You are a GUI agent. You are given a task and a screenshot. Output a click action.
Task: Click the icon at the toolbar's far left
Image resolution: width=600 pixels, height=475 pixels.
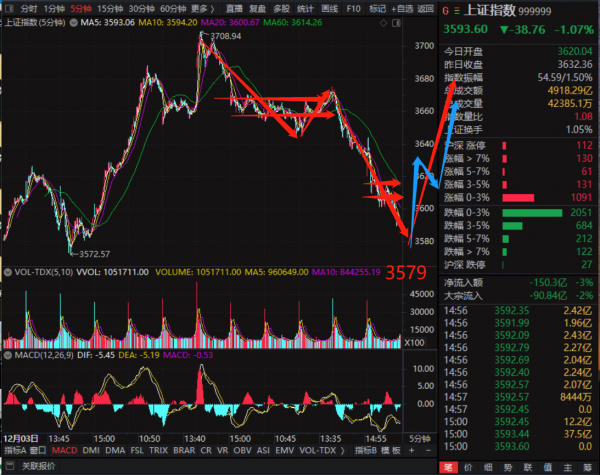point(8,8)
